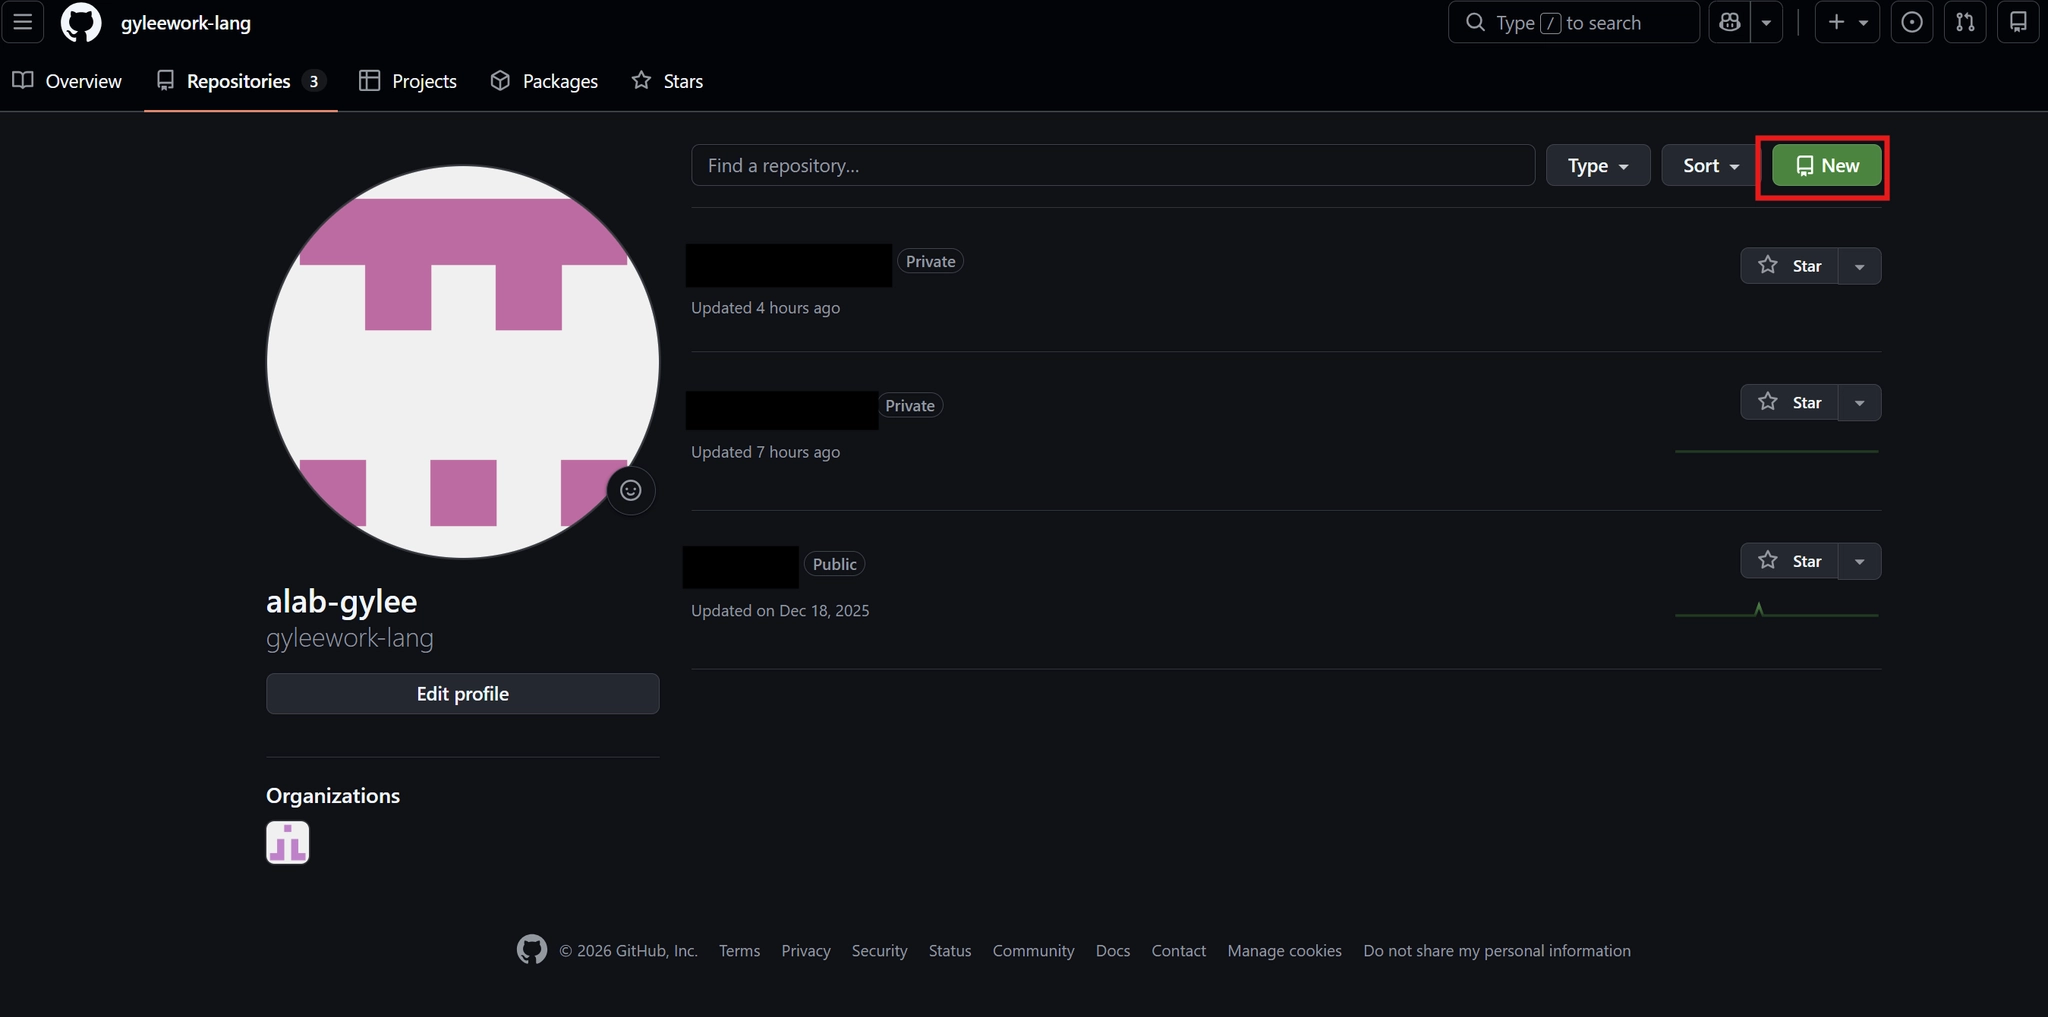The image size is (2048, 1017).
Task: Open the header repositories icon button
Action: 2018,22
